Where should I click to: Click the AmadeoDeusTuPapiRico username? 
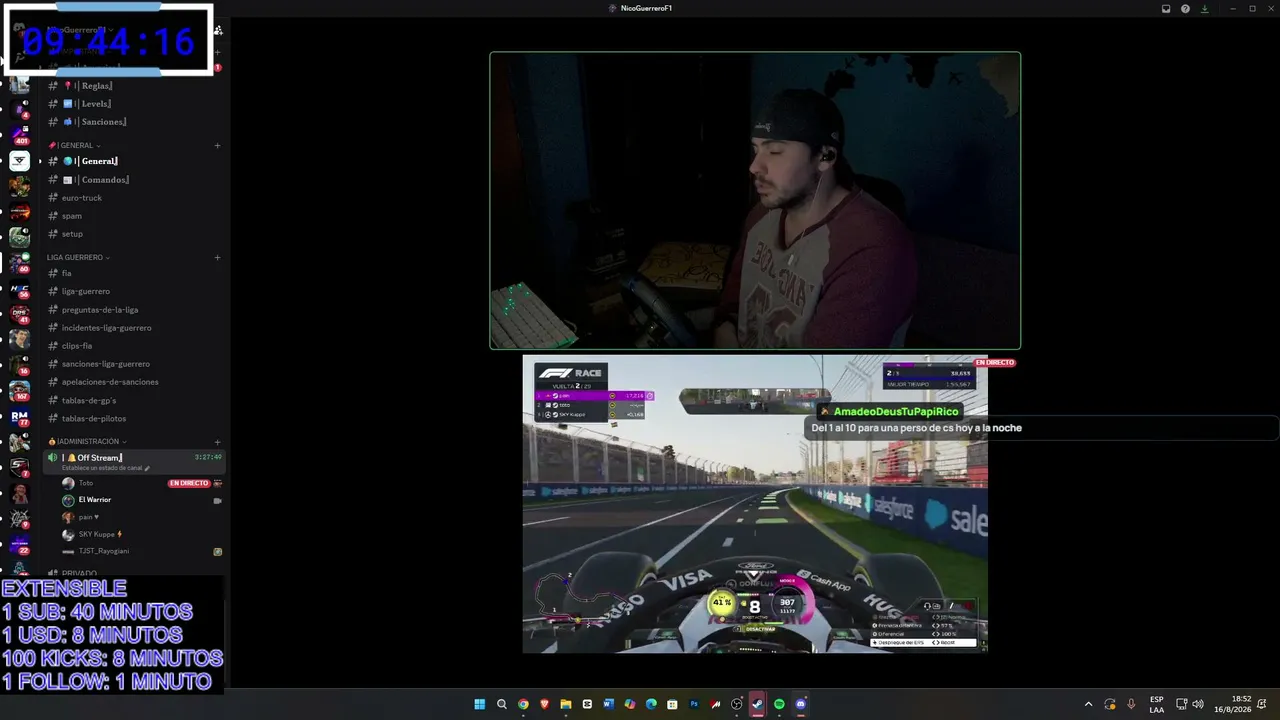point(896,412)
